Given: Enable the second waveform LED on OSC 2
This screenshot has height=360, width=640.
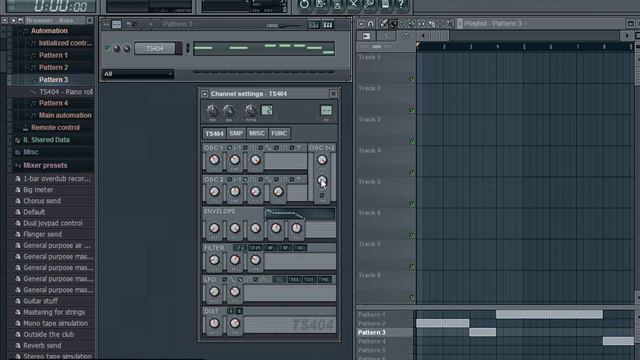Looking at the screenshot, I should (245, 179).
